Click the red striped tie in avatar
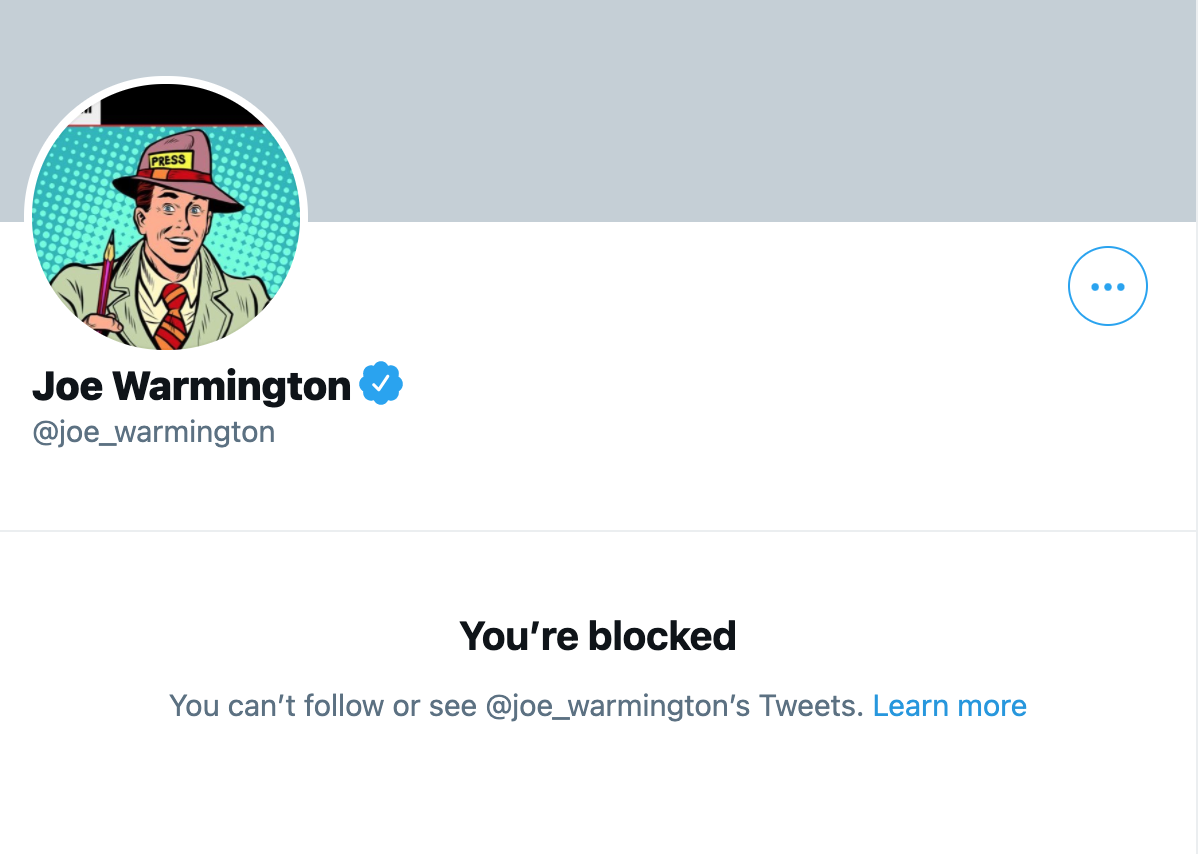The width and height of the screenshot is (1198, 854). 173,315
